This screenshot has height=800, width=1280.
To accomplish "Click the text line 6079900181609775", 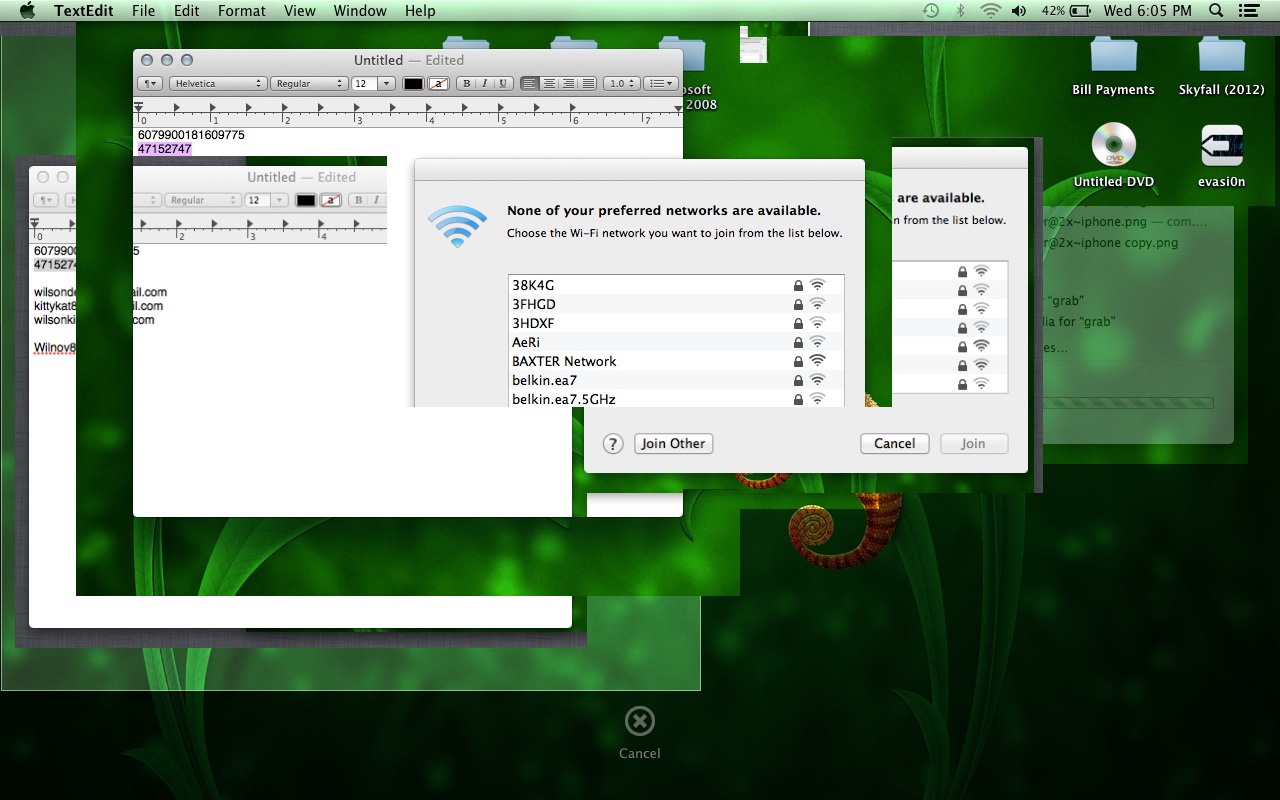I will point(191,135).
